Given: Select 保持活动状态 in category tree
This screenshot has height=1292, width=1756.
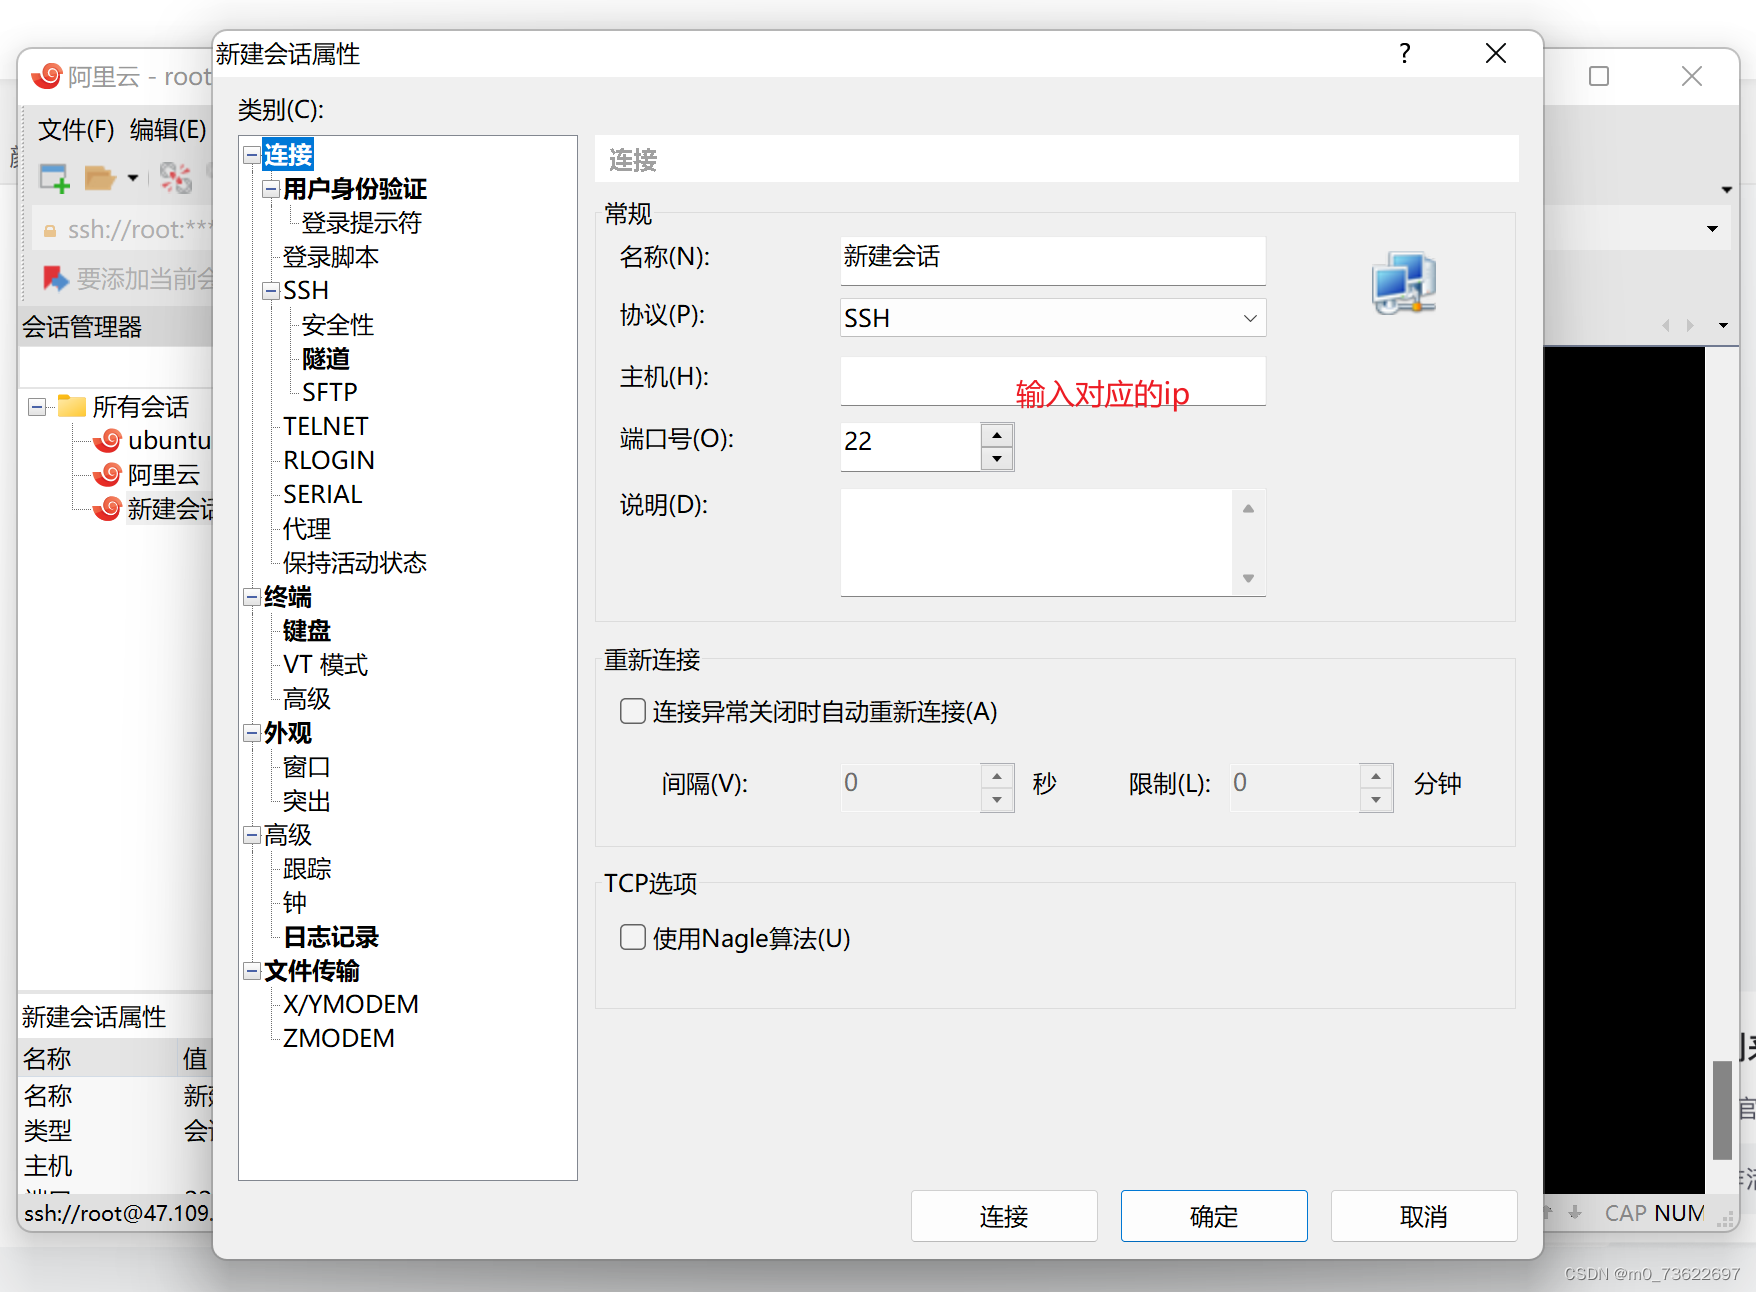Looking at the screenshot, I should (354, 563).
